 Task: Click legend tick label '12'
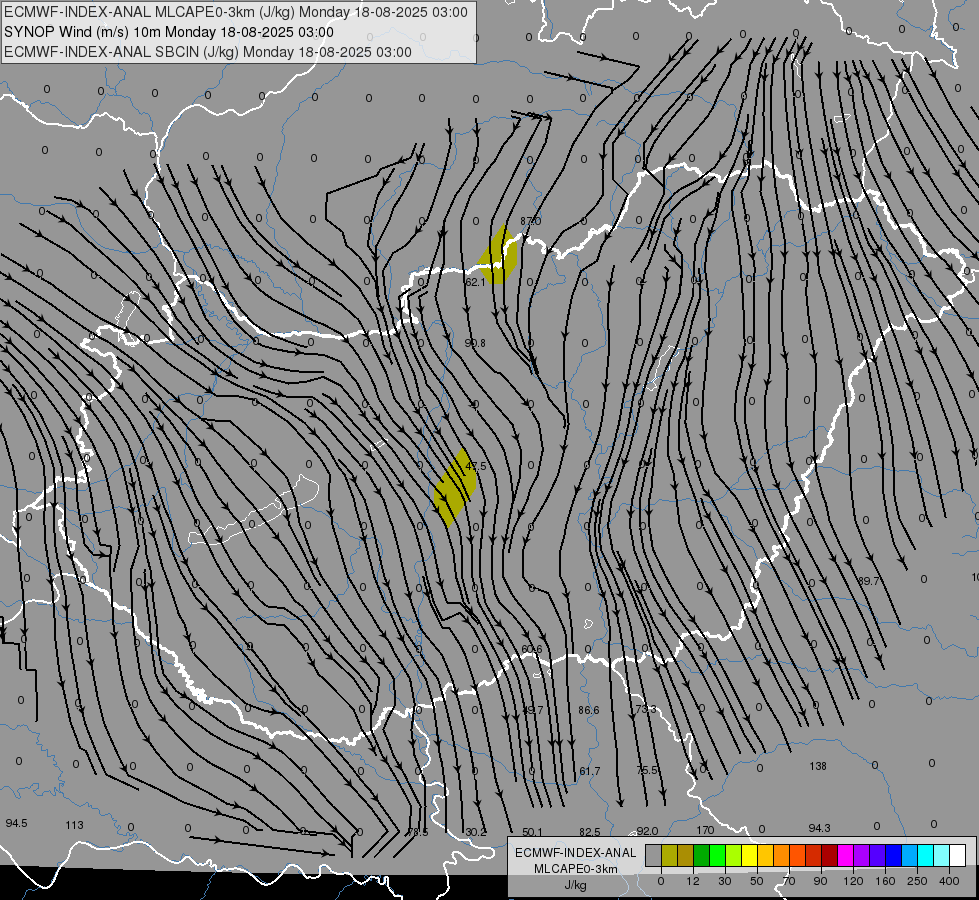point(692,881)
